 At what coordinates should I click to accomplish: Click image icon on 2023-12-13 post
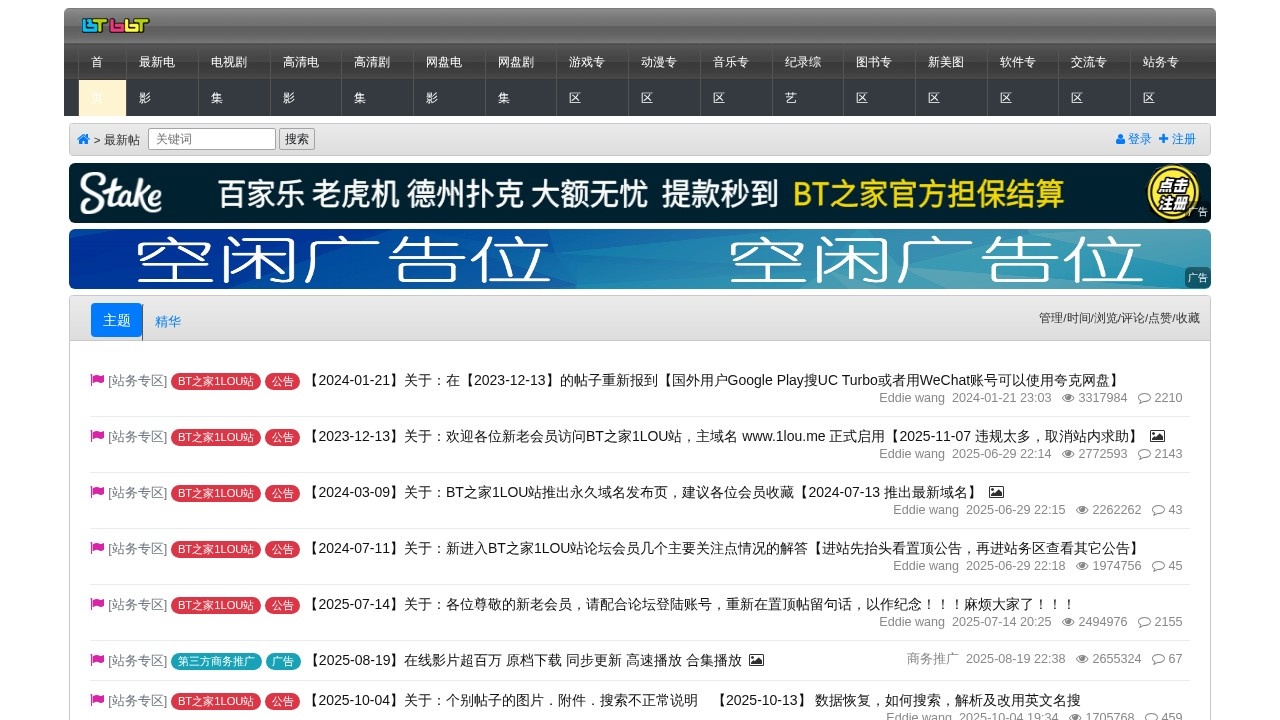(1157, 436)
